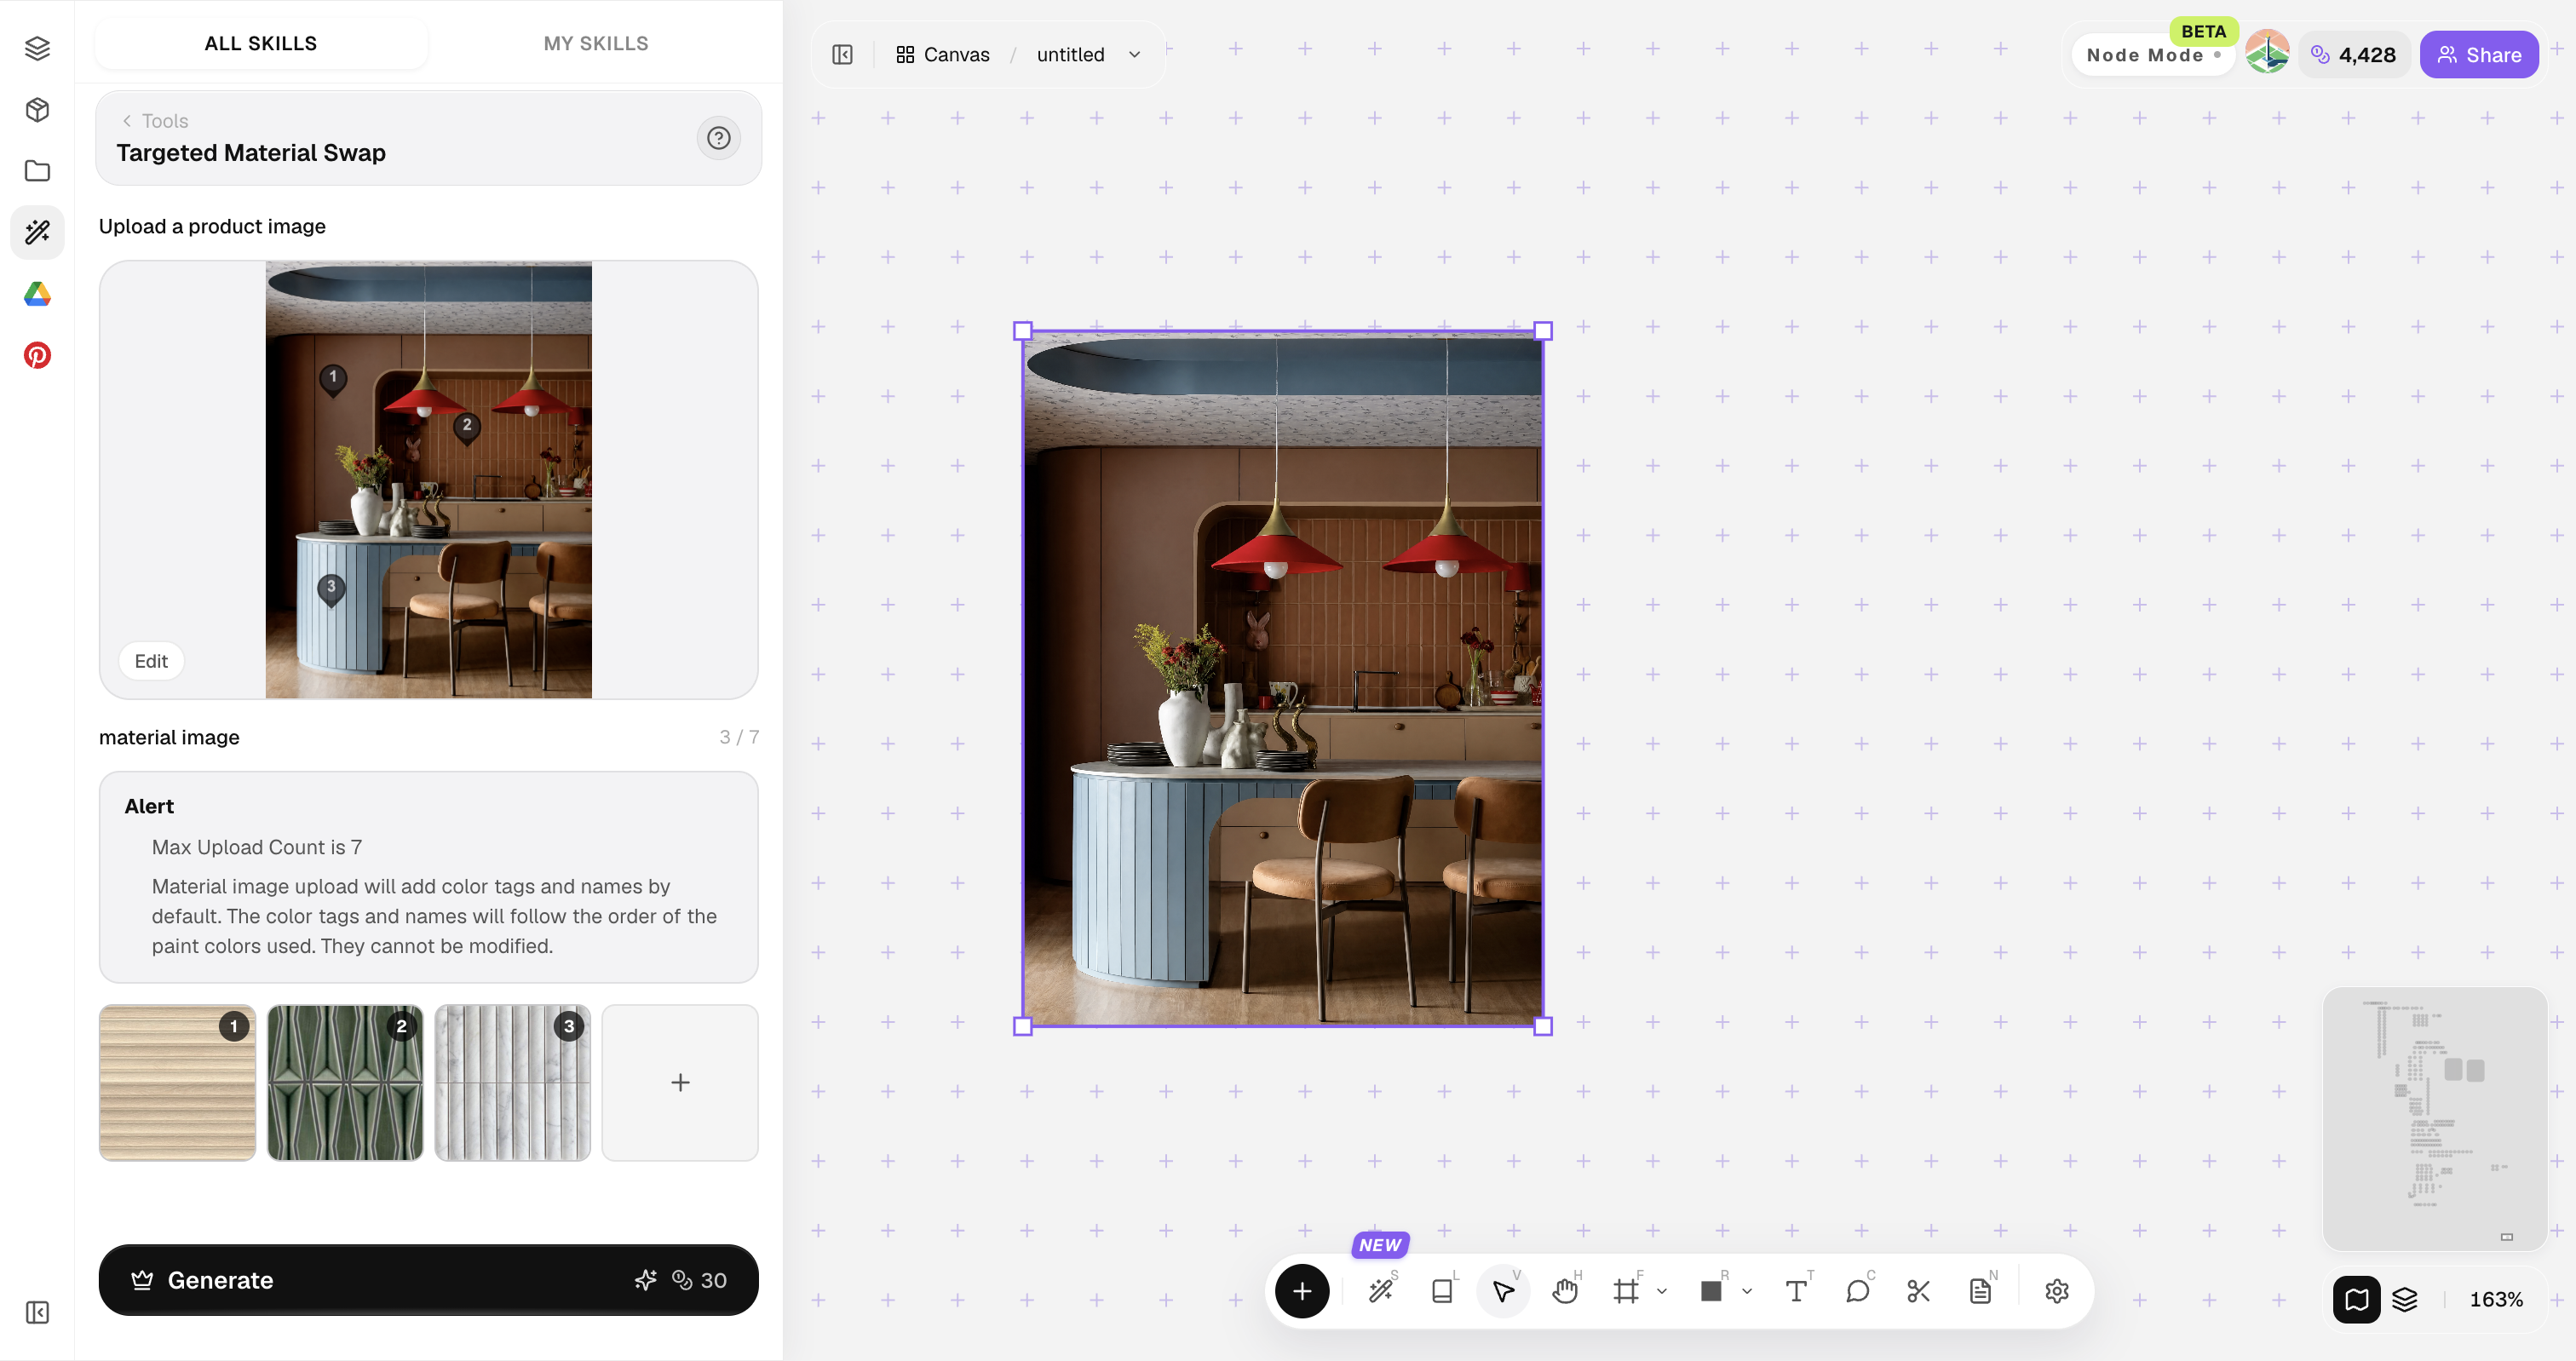Select material thumbnail 1 beige ribbed texture
2576x1361 pixels.
(177, 1083)
